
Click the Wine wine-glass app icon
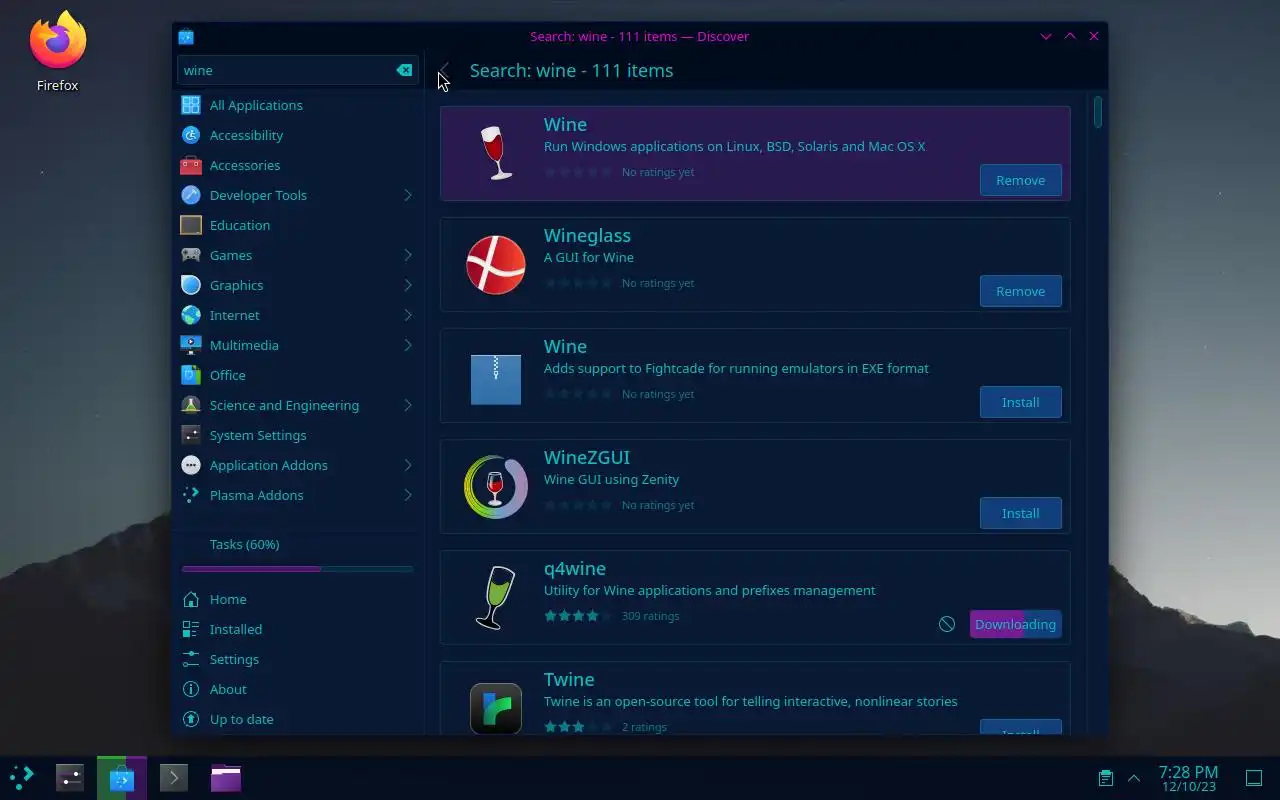(x=496, y=154)
